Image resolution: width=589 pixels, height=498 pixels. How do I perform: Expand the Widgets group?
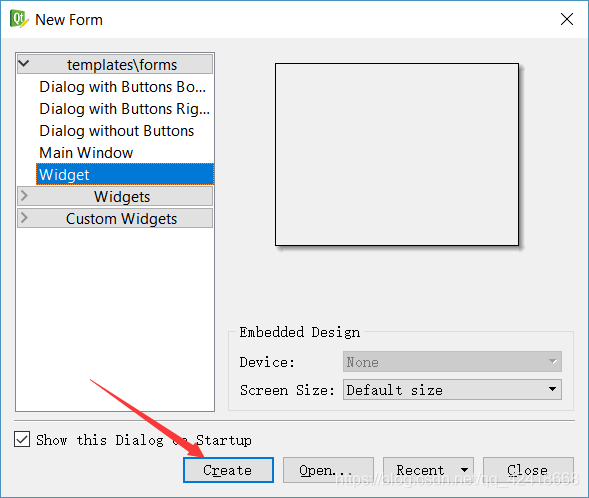[x=24, y=196]
